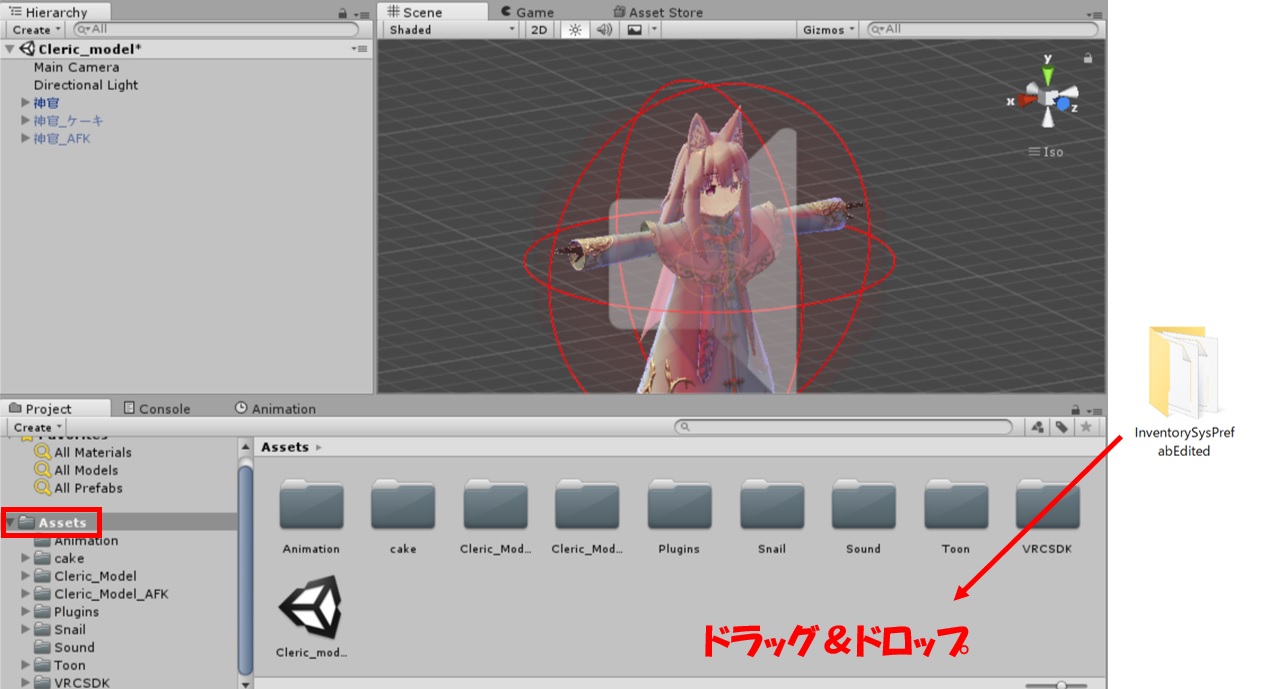Click the green Y axis gizmo cone

[1047, 75]
